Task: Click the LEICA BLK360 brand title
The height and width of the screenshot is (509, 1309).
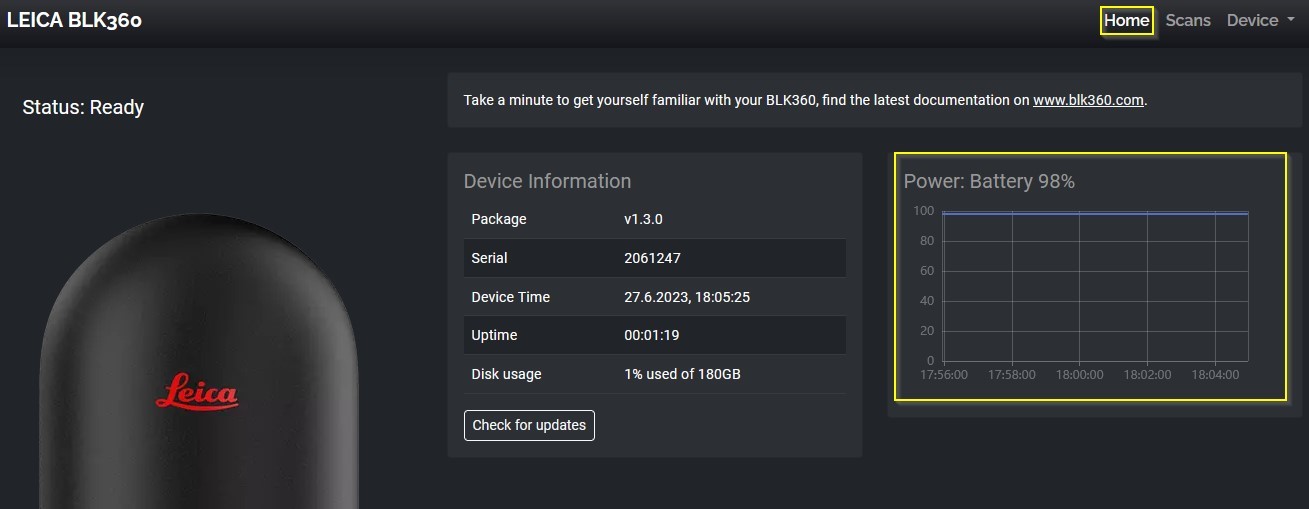Action: 74,21
